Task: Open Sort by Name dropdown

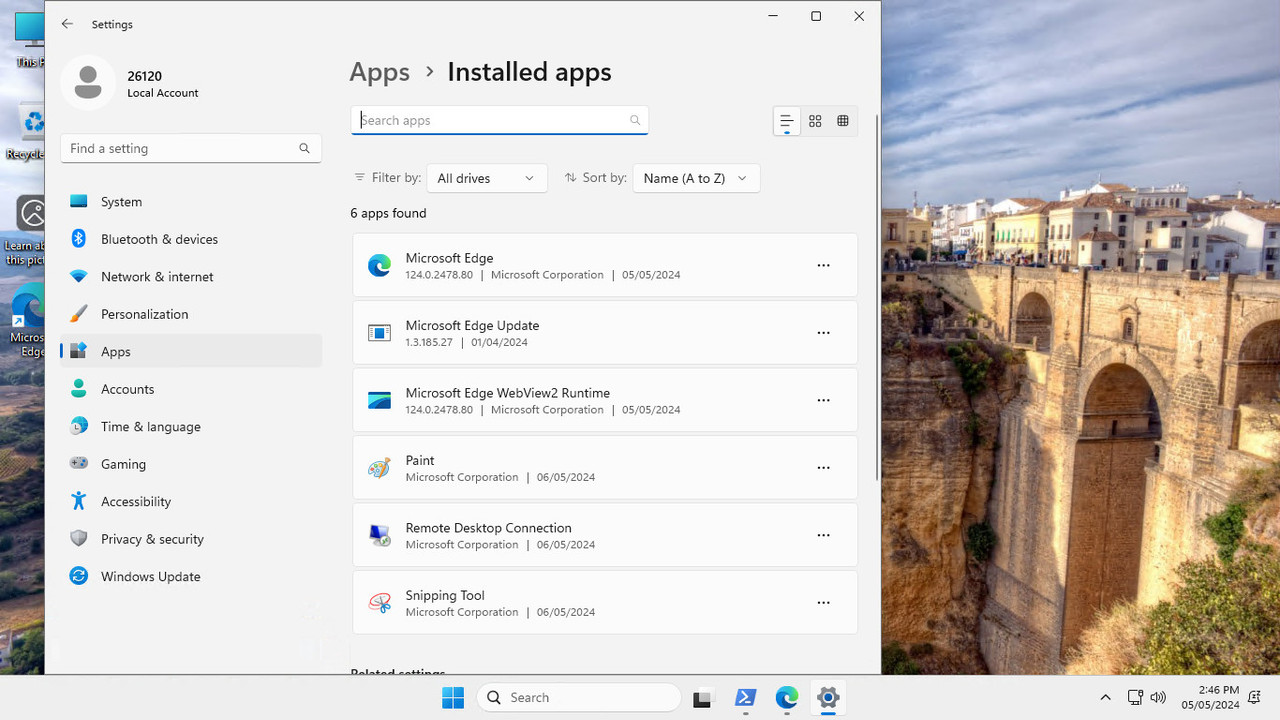Action: click(x=696, y=178)
